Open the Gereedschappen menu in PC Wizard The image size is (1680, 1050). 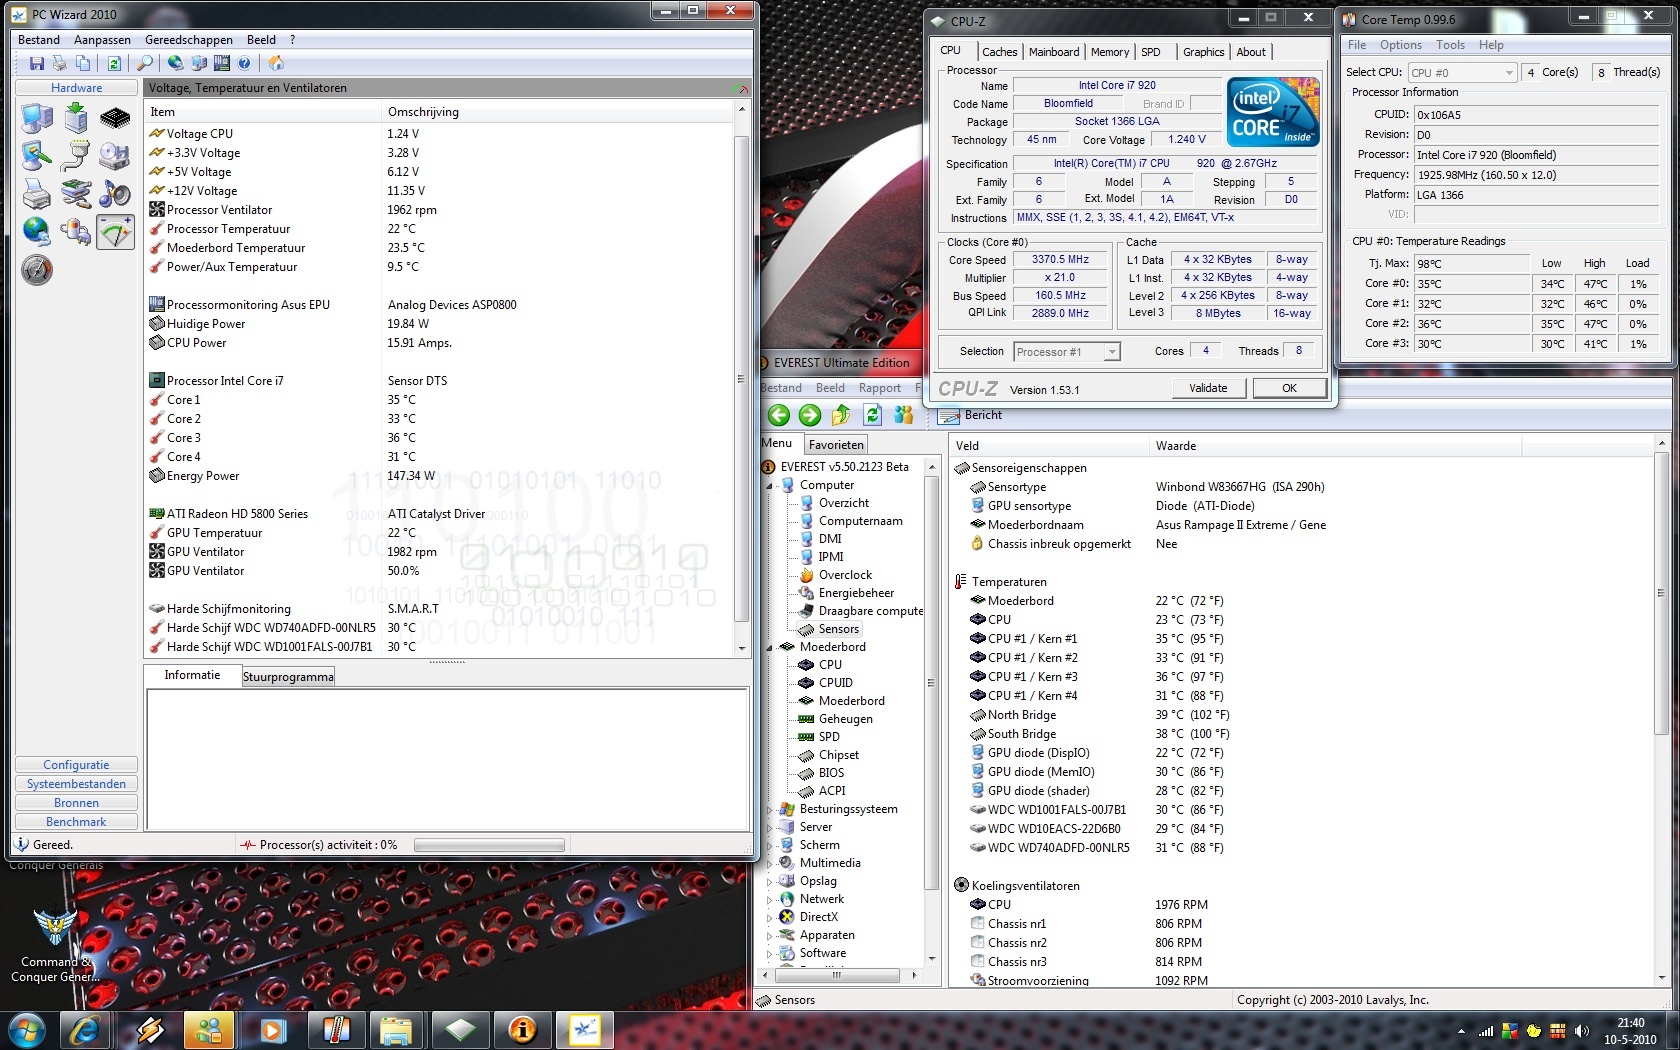(188, 40)
